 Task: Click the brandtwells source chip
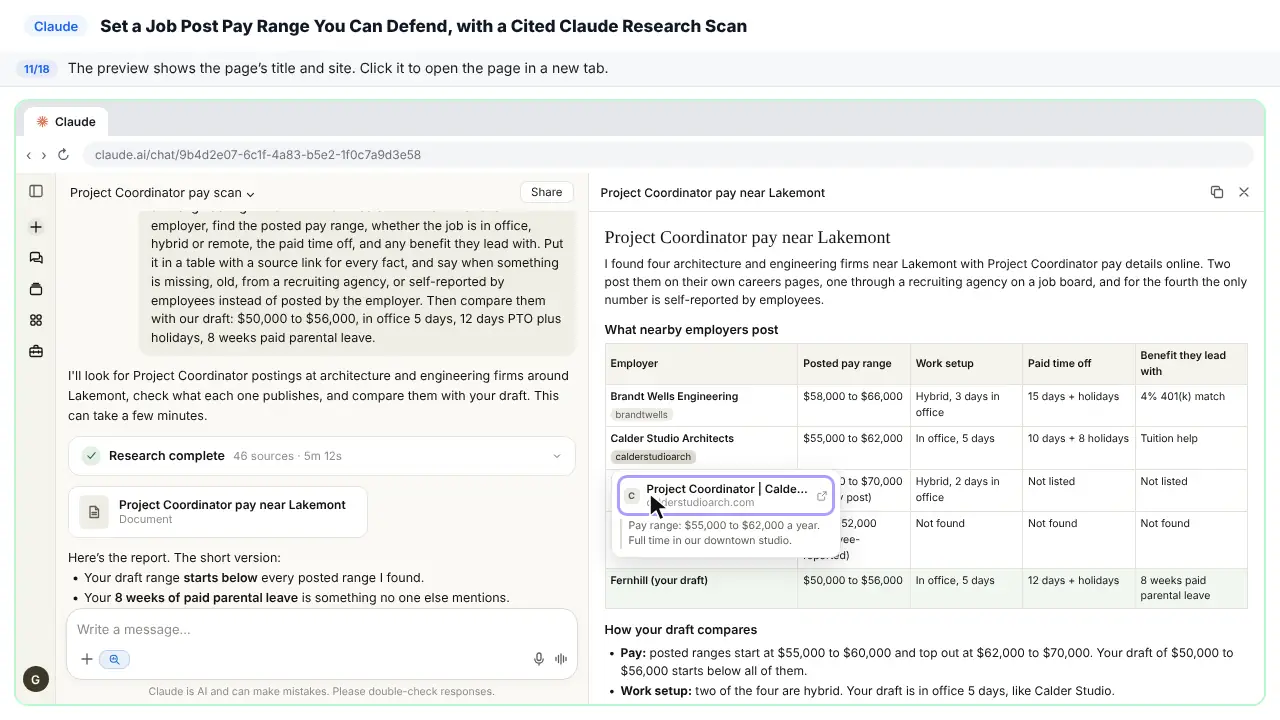641,414
